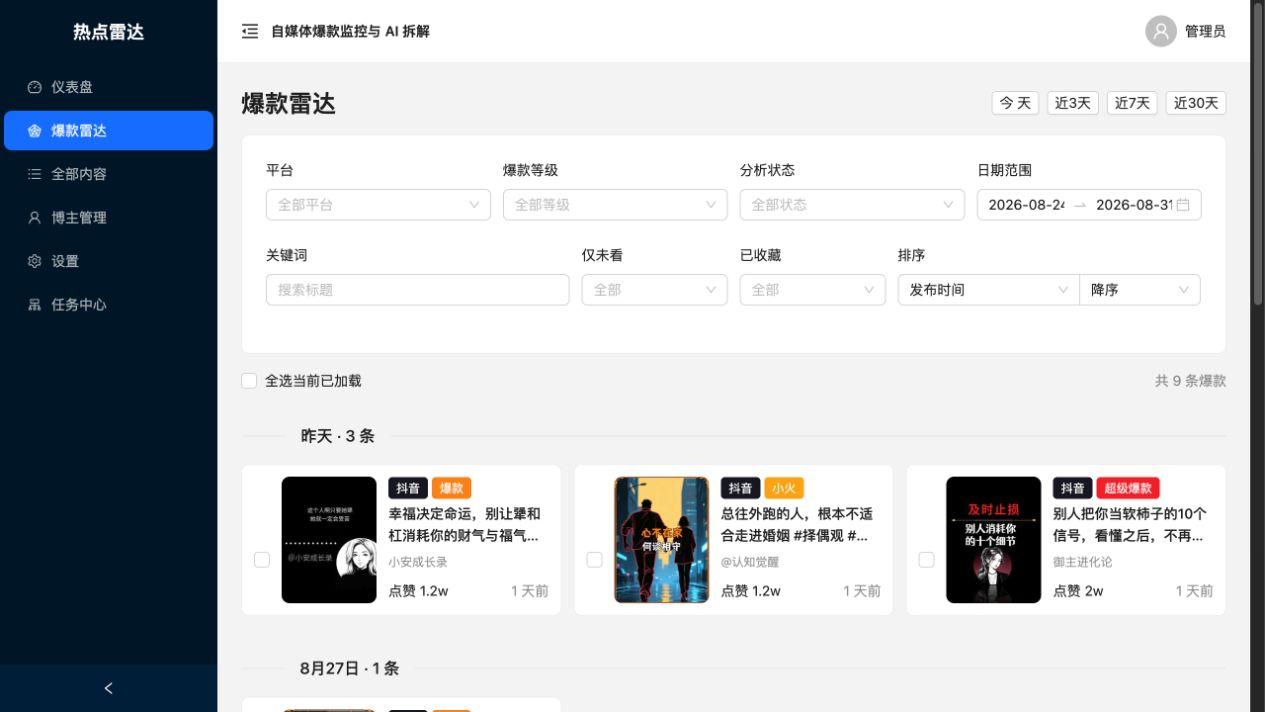This screenshot has width=1265, height=712.
Task: Open 任务中心 menu item
Action: point(109,305)
